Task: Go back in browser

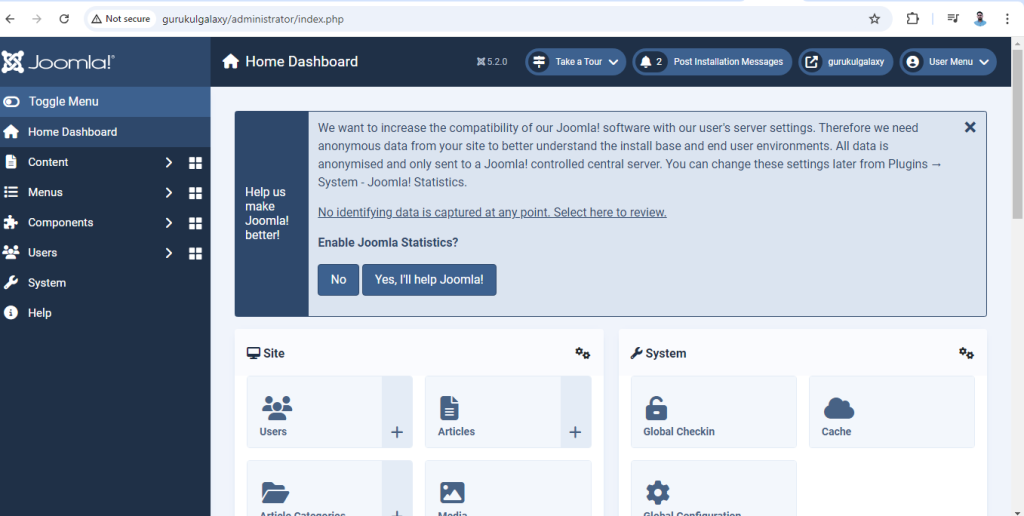Action: 10,19
